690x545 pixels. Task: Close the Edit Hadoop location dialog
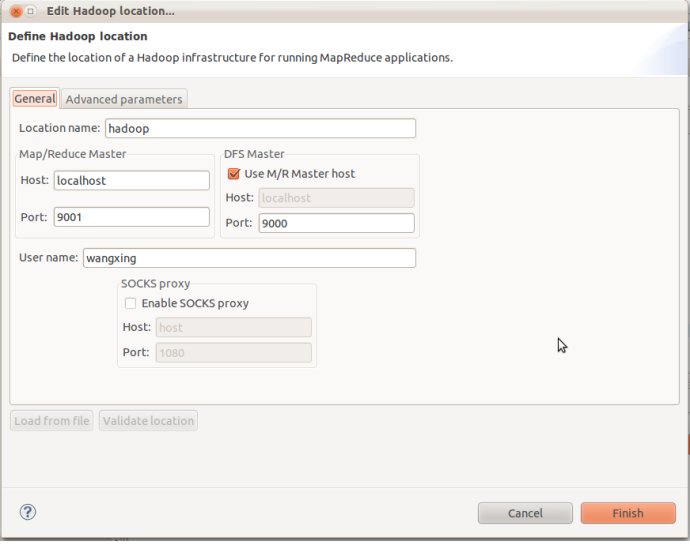[16, 11]
